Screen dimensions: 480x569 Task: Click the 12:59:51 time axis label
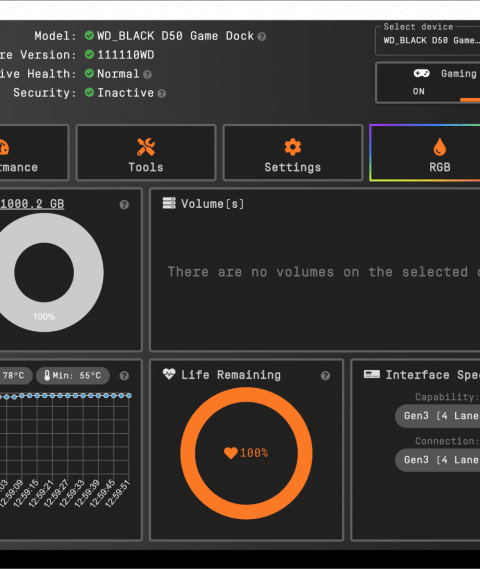(x=117, y=493)
